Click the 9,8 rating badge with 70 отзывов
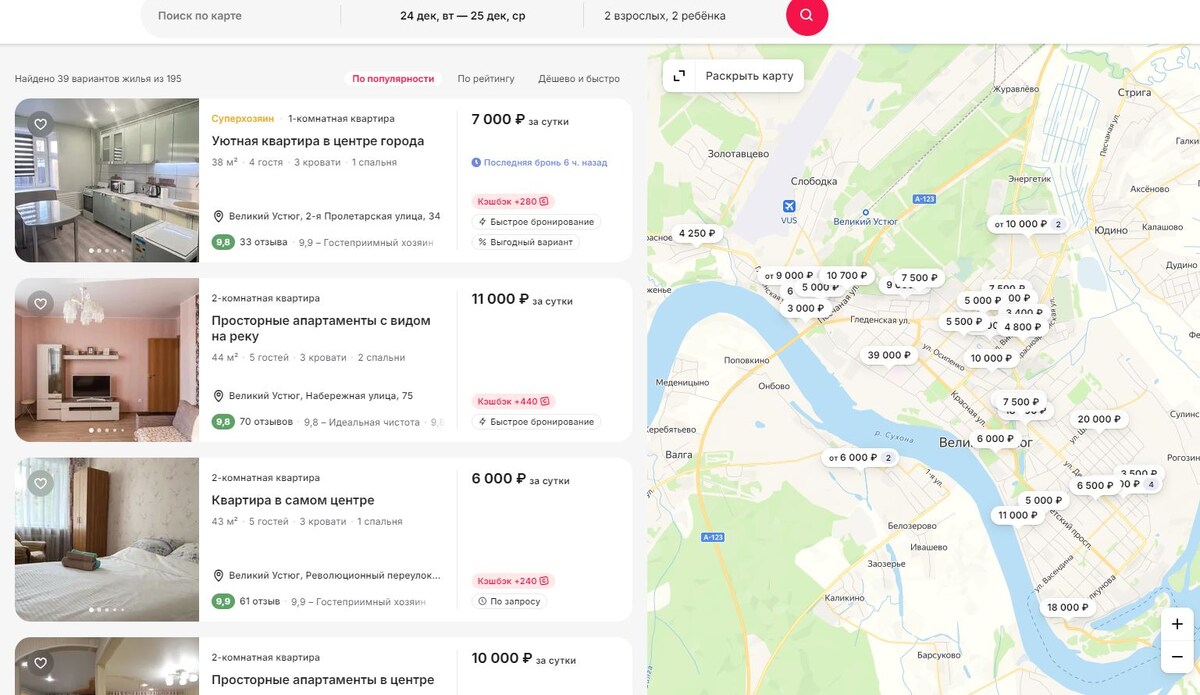The image size is (1200, 695). point(223,422)
